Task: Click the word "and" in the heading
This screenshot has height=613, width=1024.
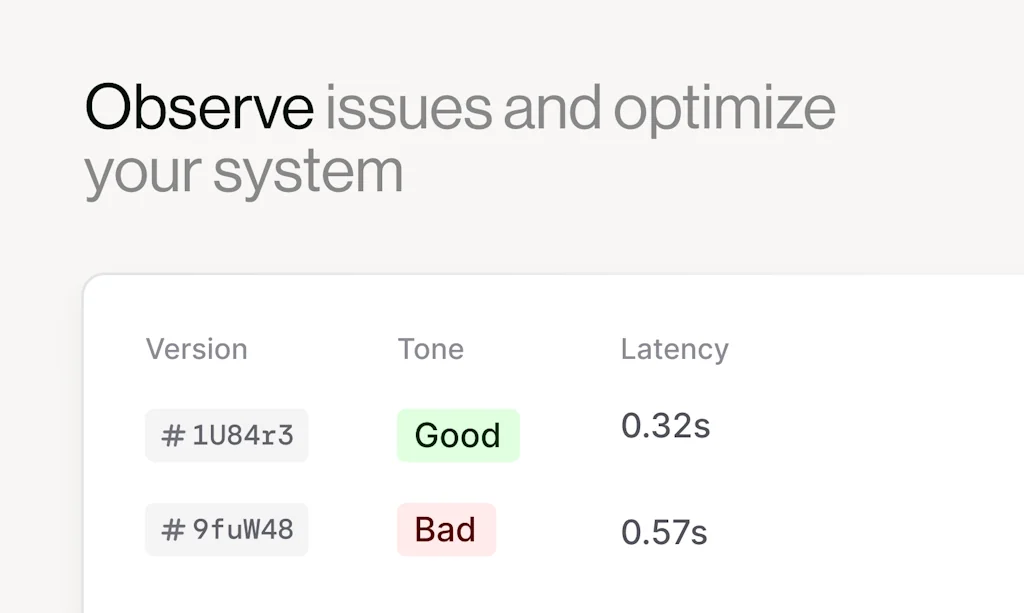Action: coord(552,108)
